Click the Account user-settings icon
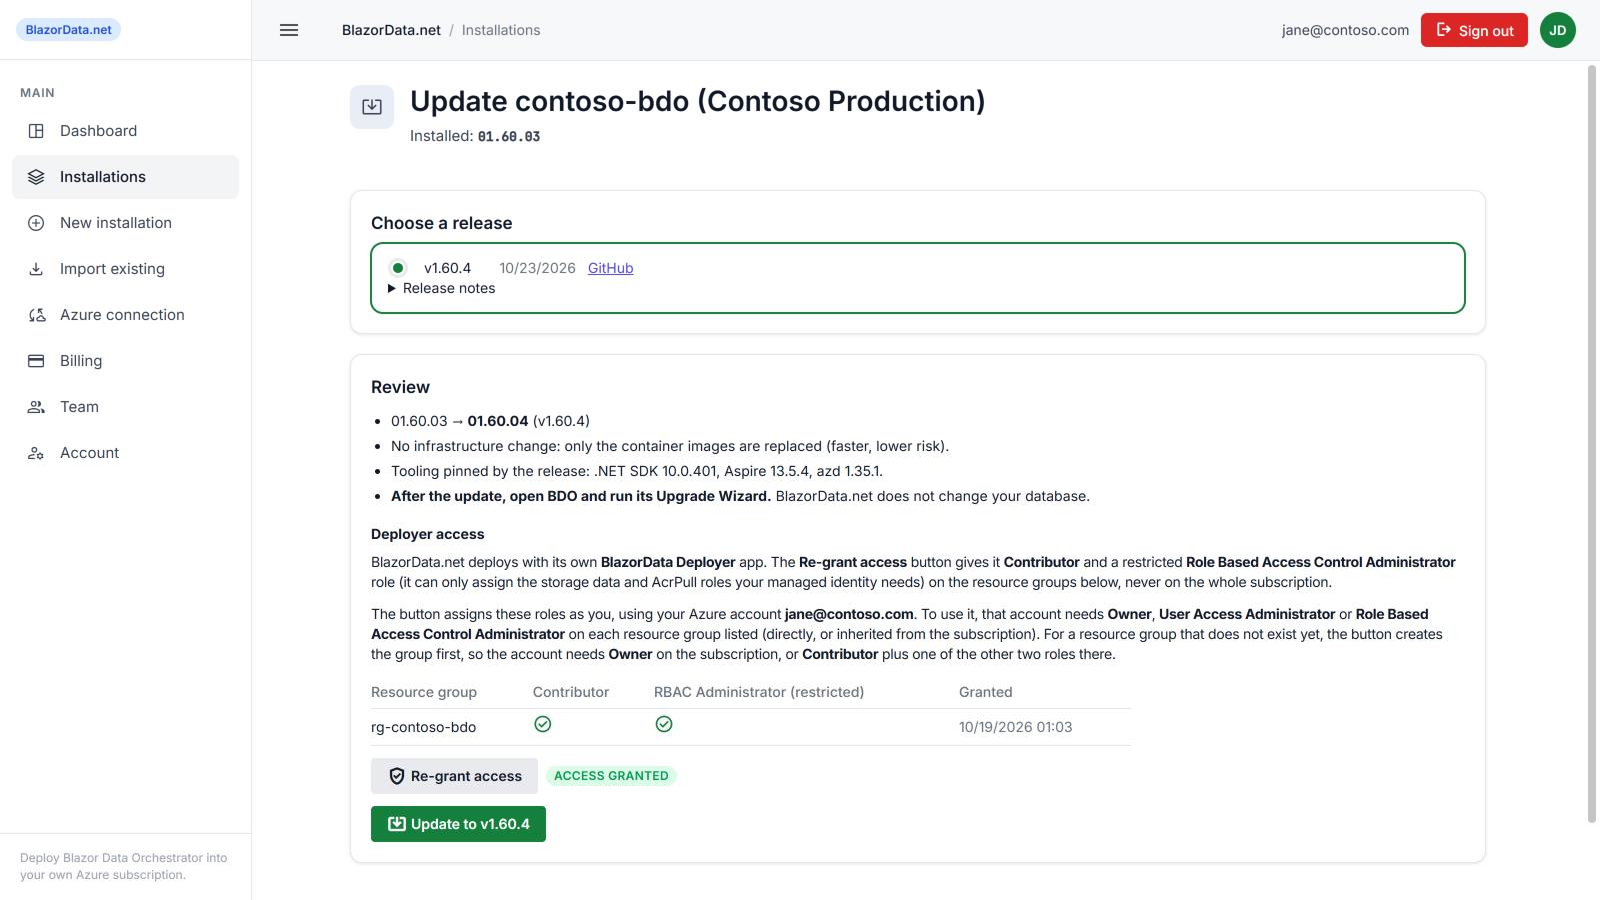 pos(36,453)
